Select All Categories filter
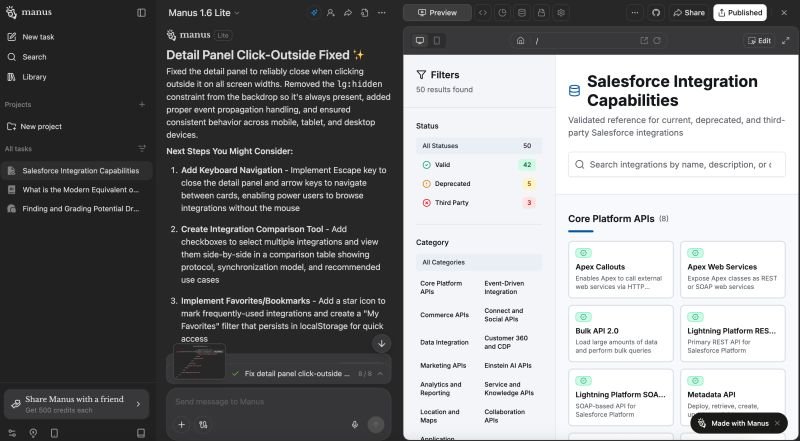 479,262
